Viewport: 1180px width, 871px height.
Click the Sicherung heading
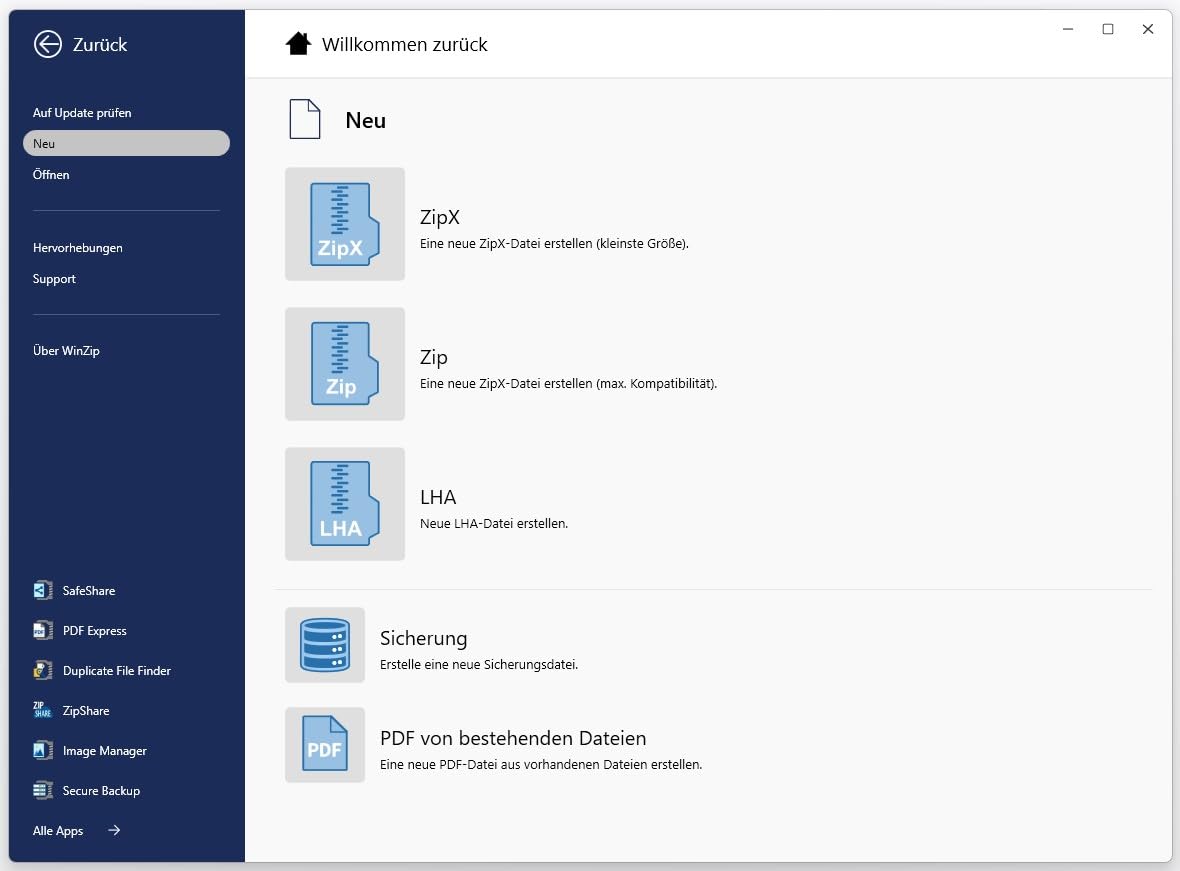(x=424, y=638)
